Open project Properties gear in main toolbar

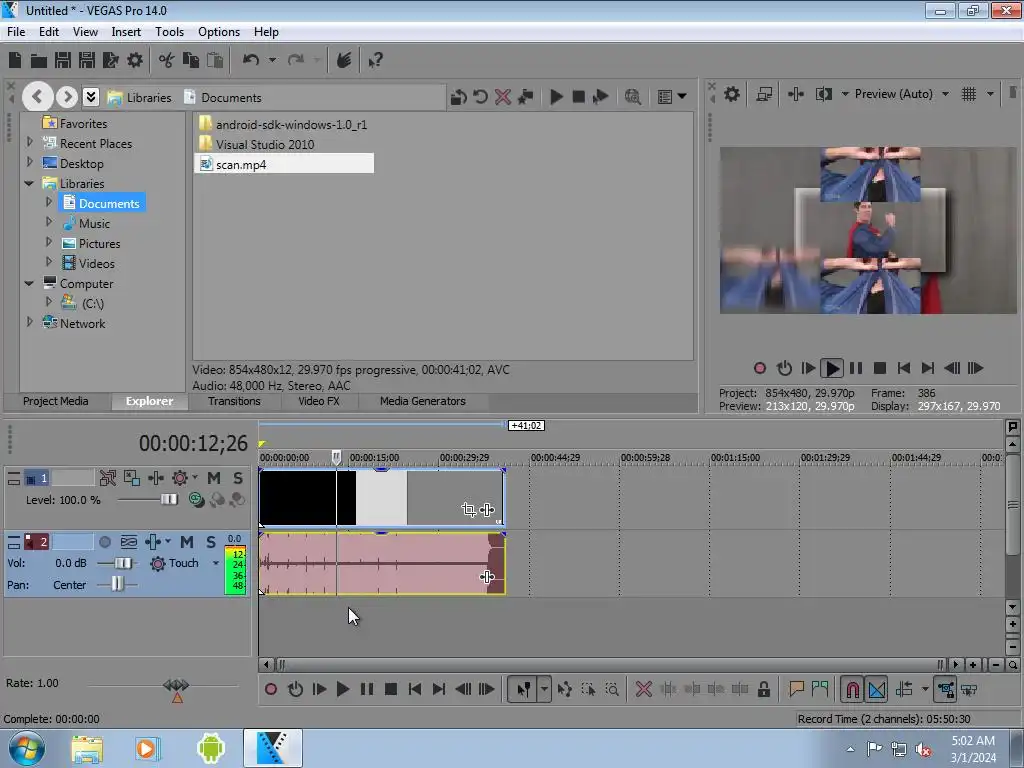(135, 61)
